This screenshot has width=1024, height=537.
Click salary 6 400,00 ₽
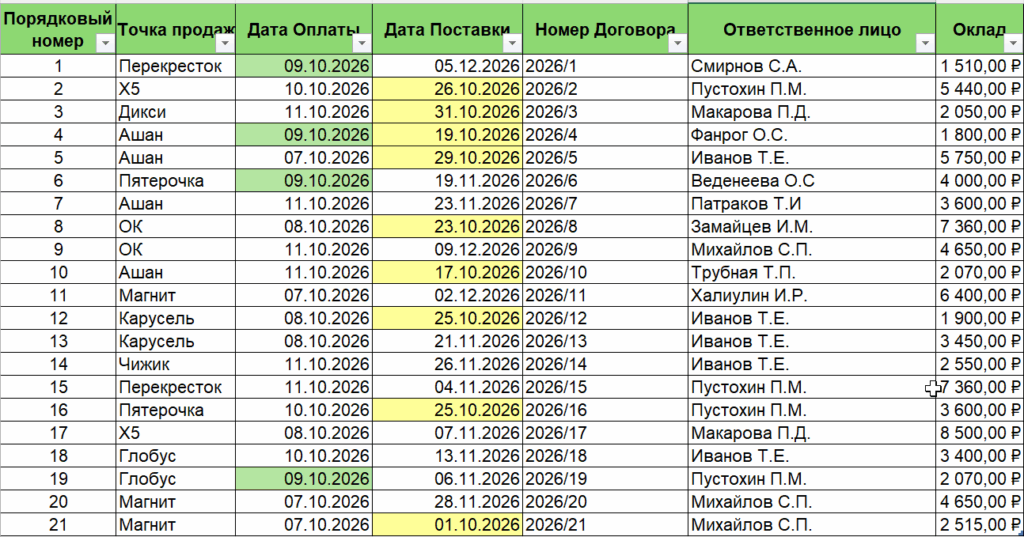(x=980, y=295)
